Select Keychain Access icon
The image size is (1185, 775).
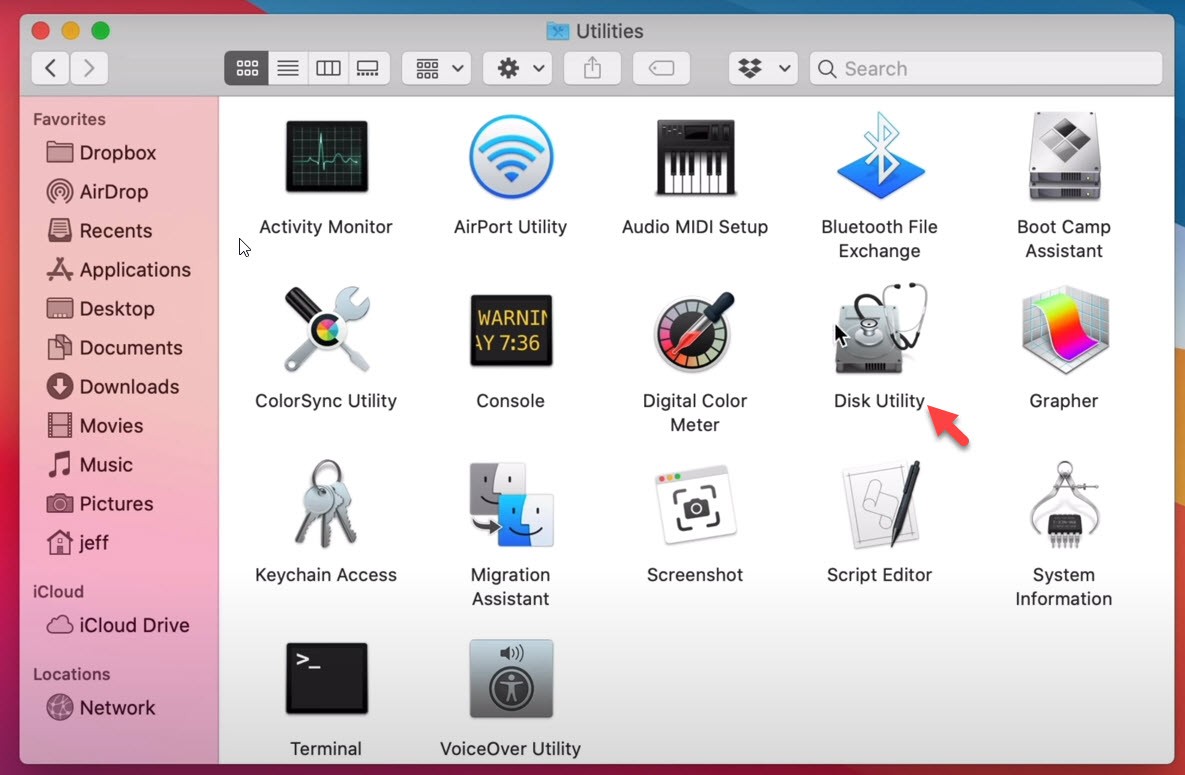[326, 504]
